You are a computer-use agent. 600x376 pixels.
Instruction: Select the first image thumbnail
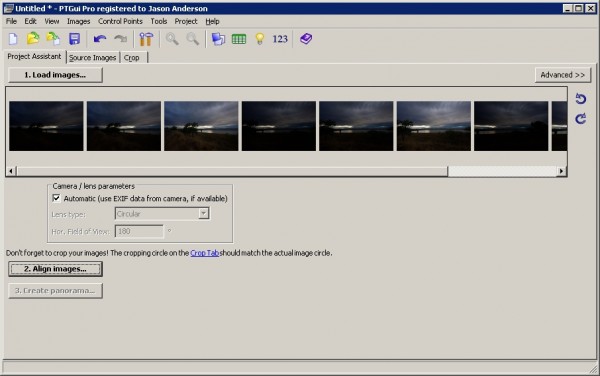point(46,126)
